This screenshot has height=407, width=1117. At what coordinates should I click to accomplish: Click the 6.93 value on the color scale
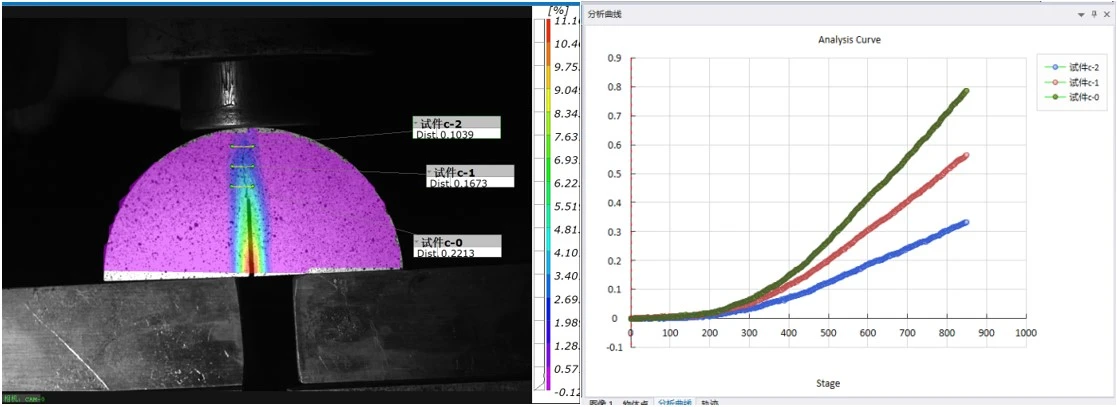click(x=566, y=160)
